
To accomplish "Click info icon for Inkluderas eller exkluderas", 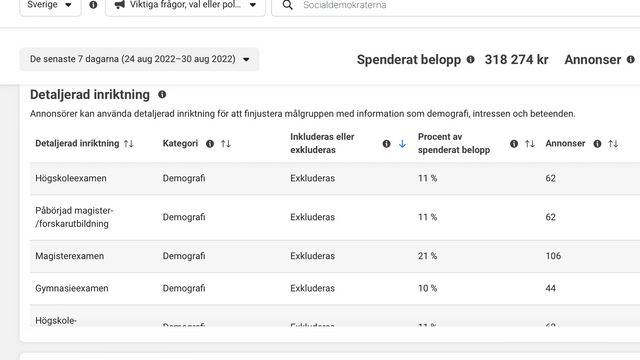I will (387, 144).
